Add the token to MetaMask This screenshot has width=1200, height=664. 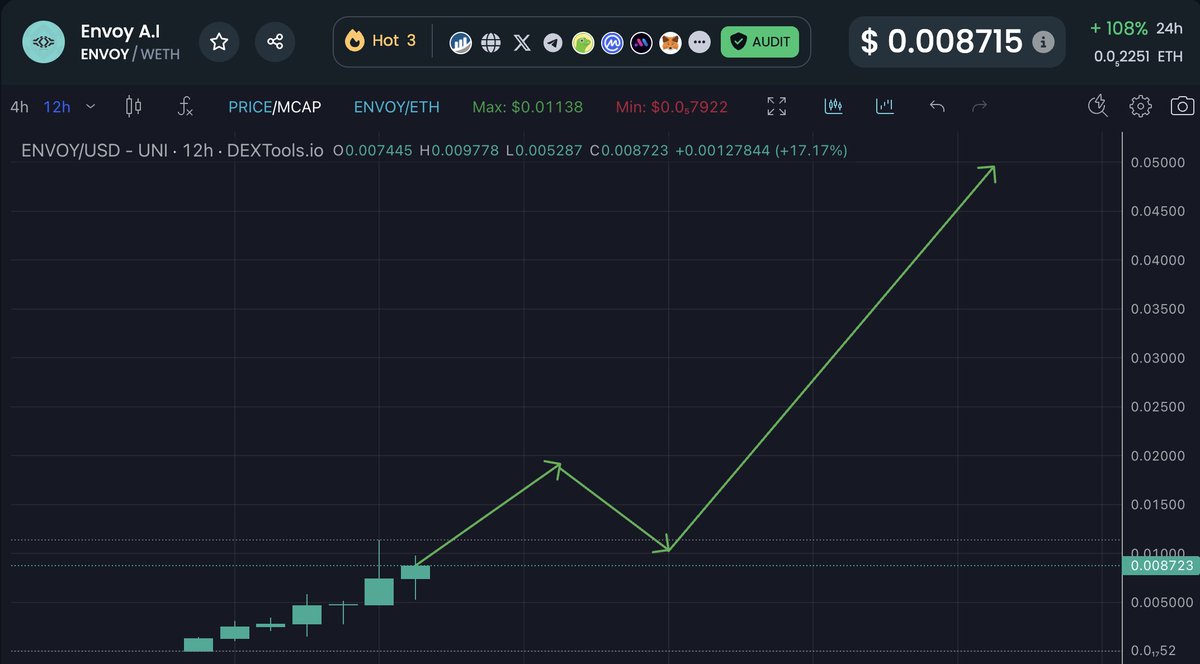click(x=671, y=43)
